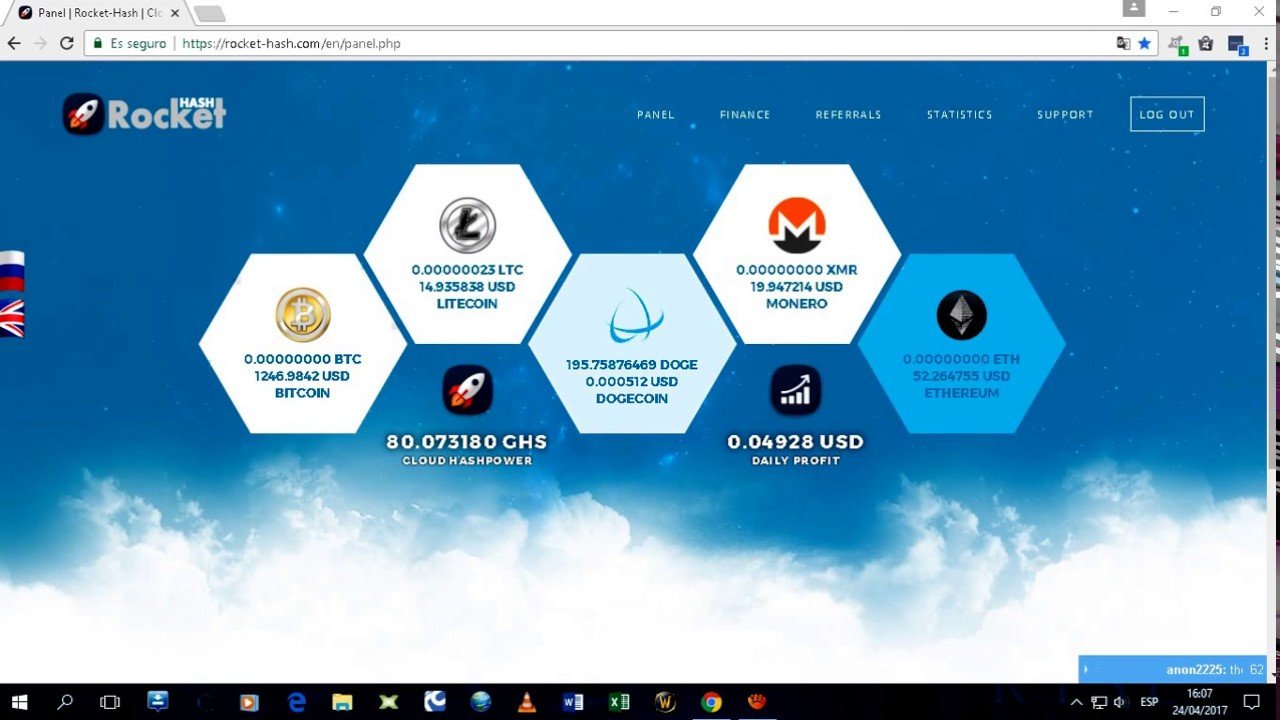Screen dimensions: 1280x720
Task: Click the Bitcoin coin icon
Action: point(303,314)
